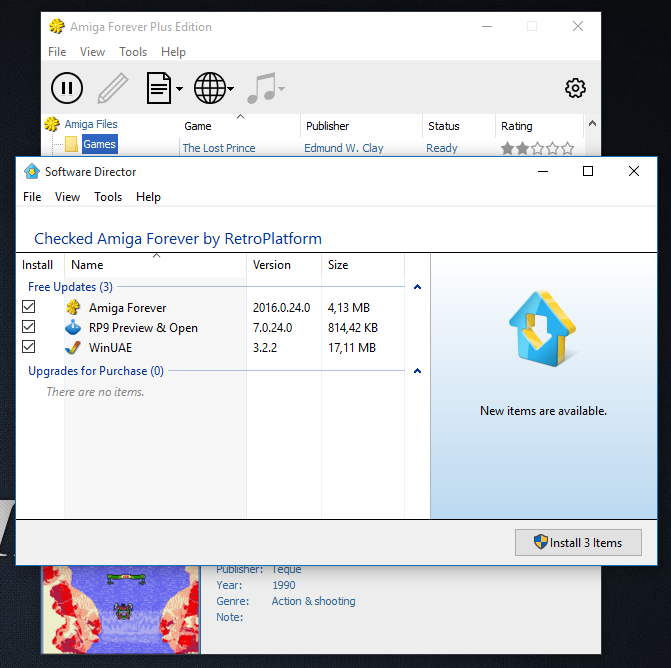Click the RP9 Preview & Open name text
The width and height of the screenshot is (671, 668).
click(143, 328)
